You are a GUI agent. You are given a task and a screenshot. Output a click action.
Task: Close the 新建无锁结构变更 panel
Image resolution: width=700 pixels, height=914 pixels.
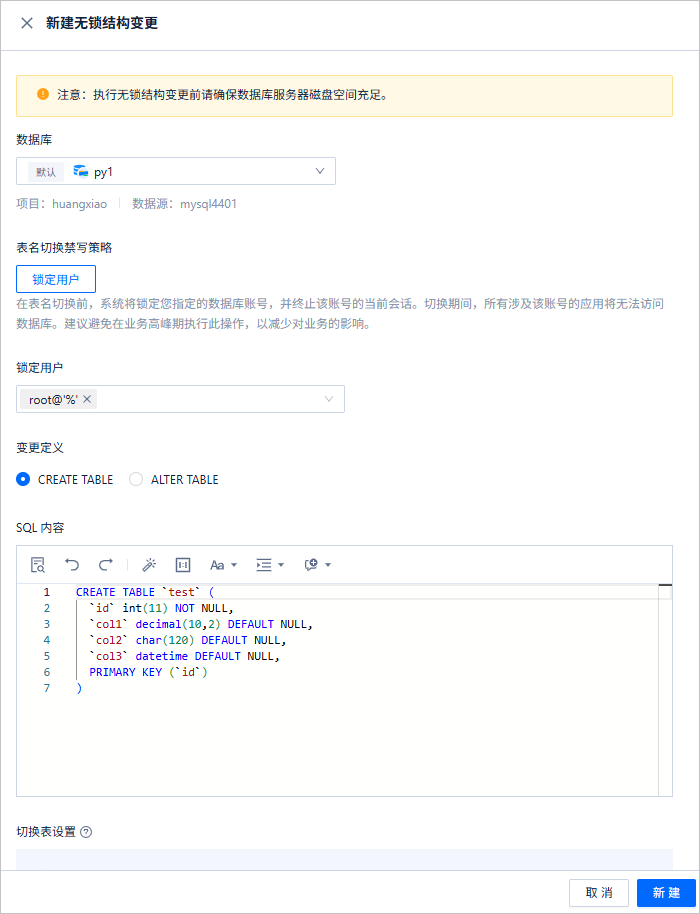tap(27, 23)
